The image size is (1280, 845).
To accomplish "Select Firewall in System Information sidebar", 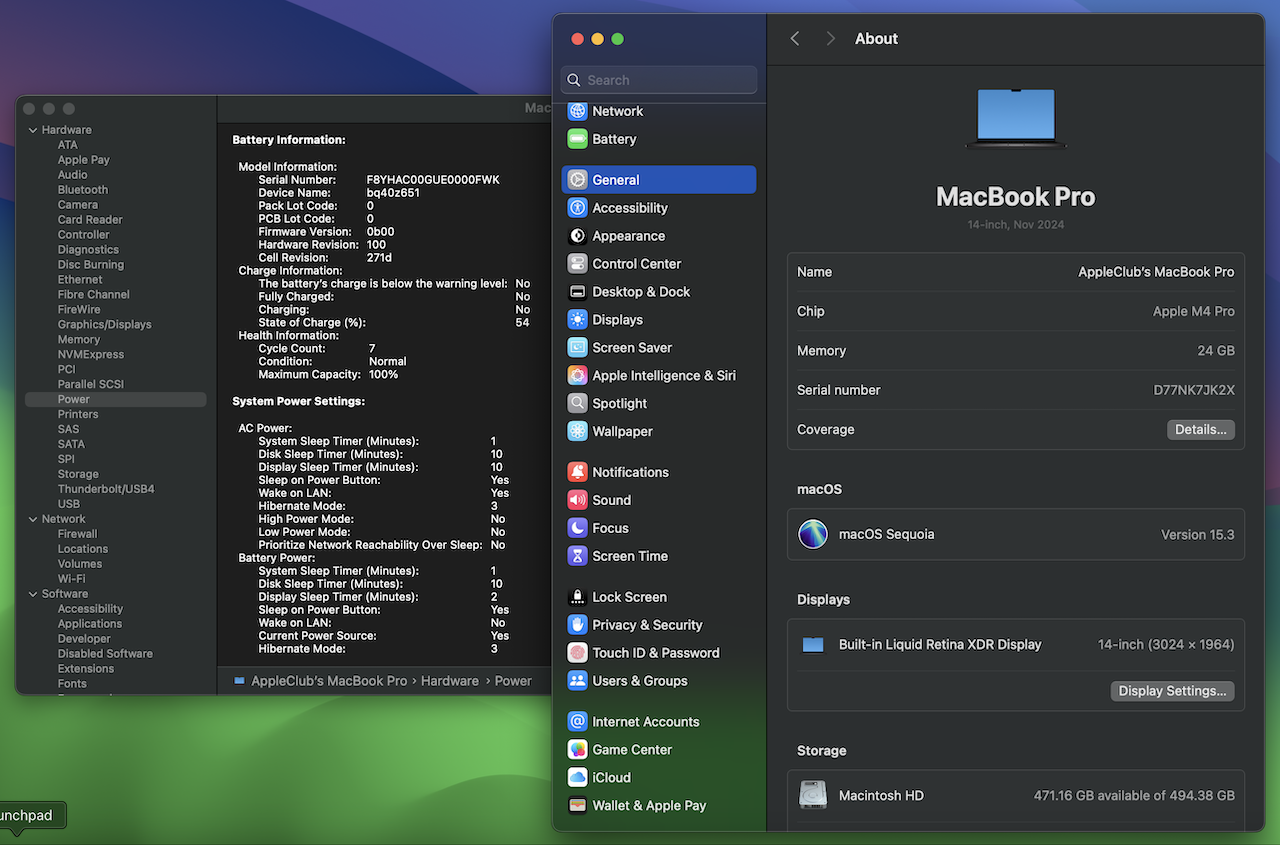I will click(77, 534).
